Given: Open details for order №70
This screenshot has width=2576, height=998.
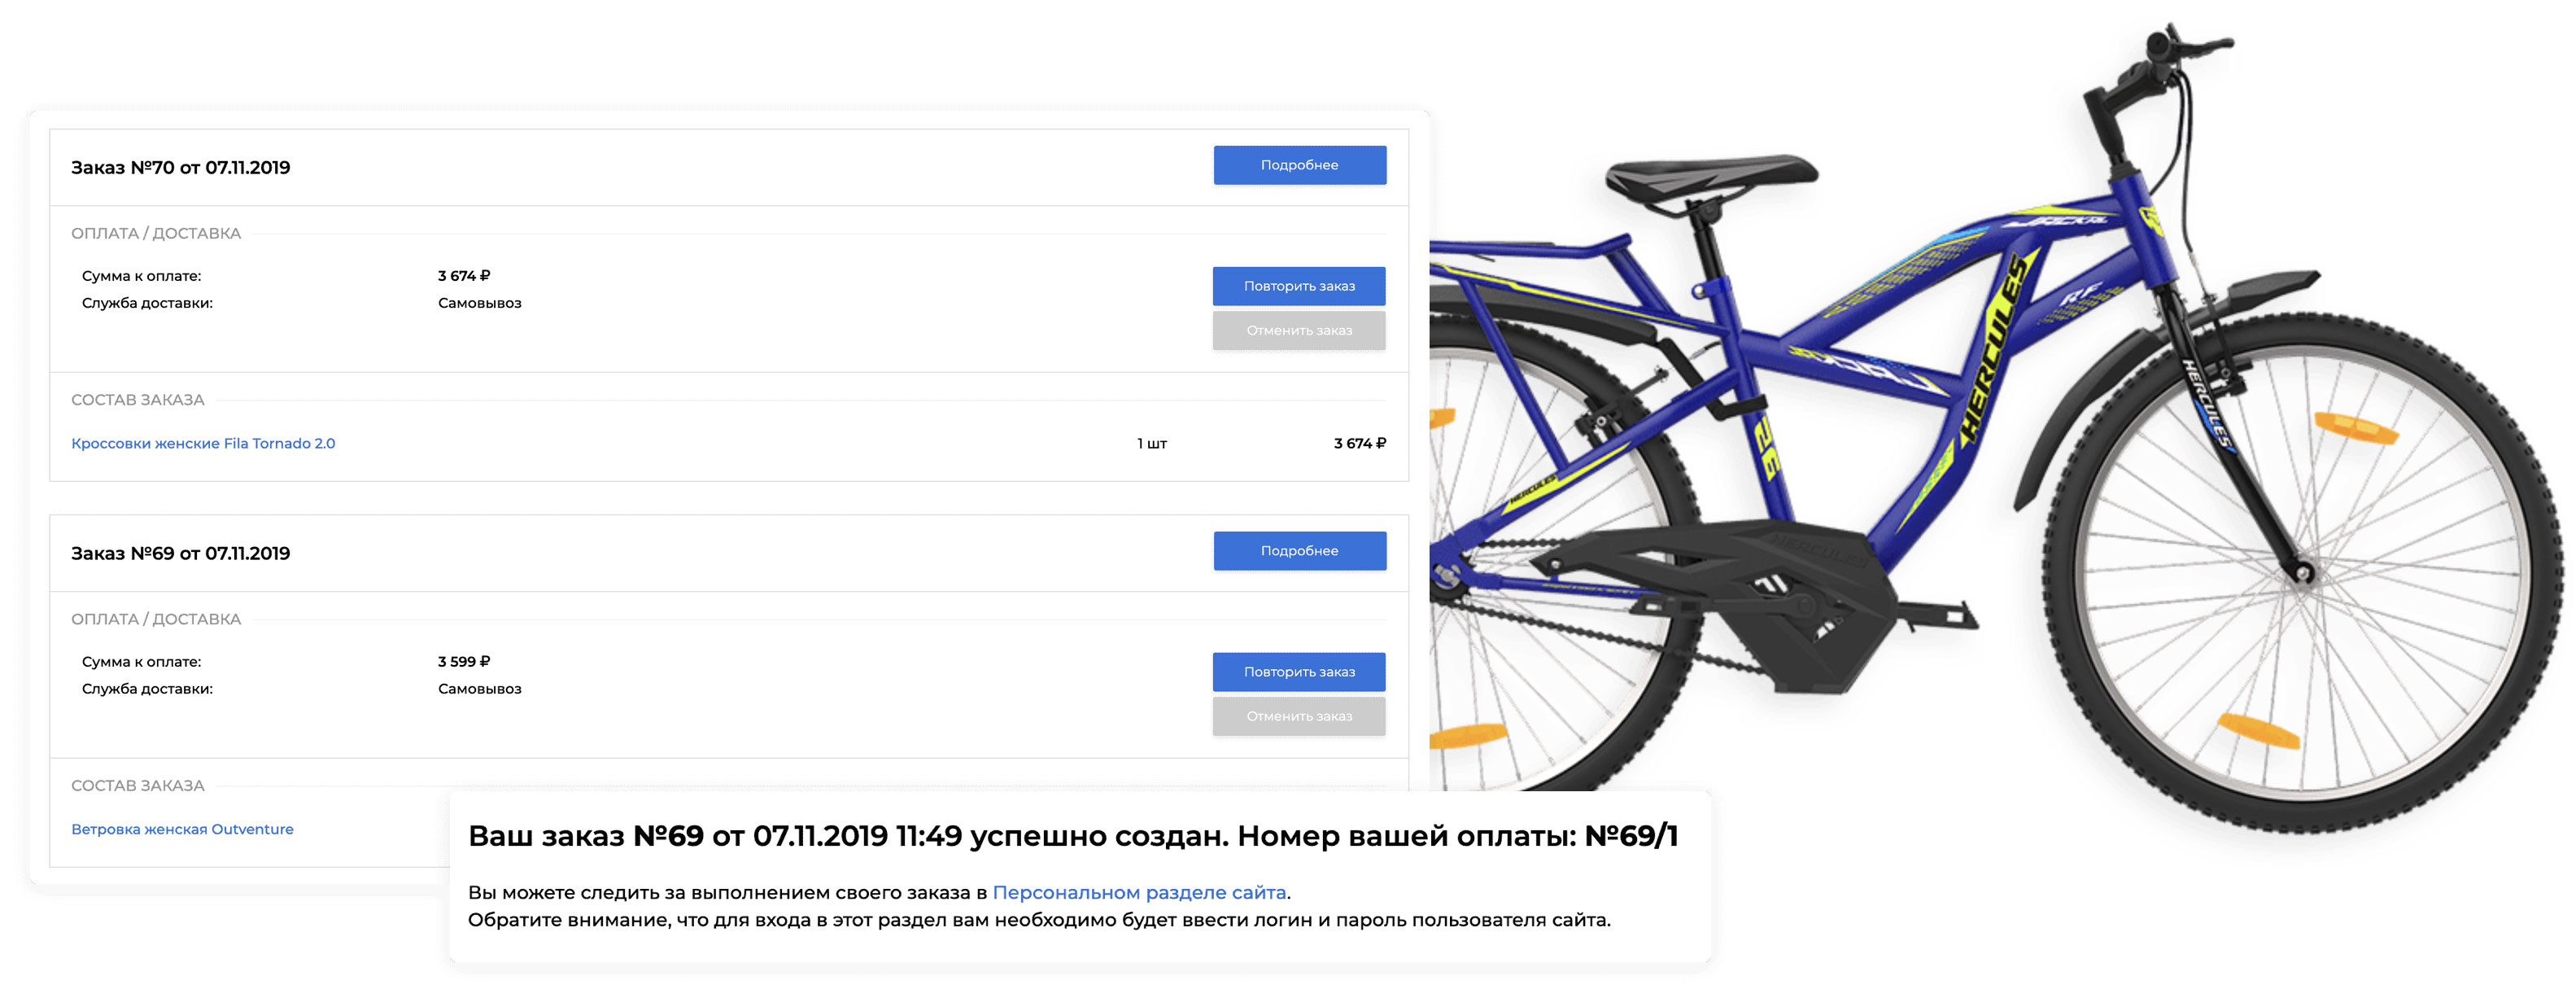Looking at the screenshot, I should [1299, 165].
